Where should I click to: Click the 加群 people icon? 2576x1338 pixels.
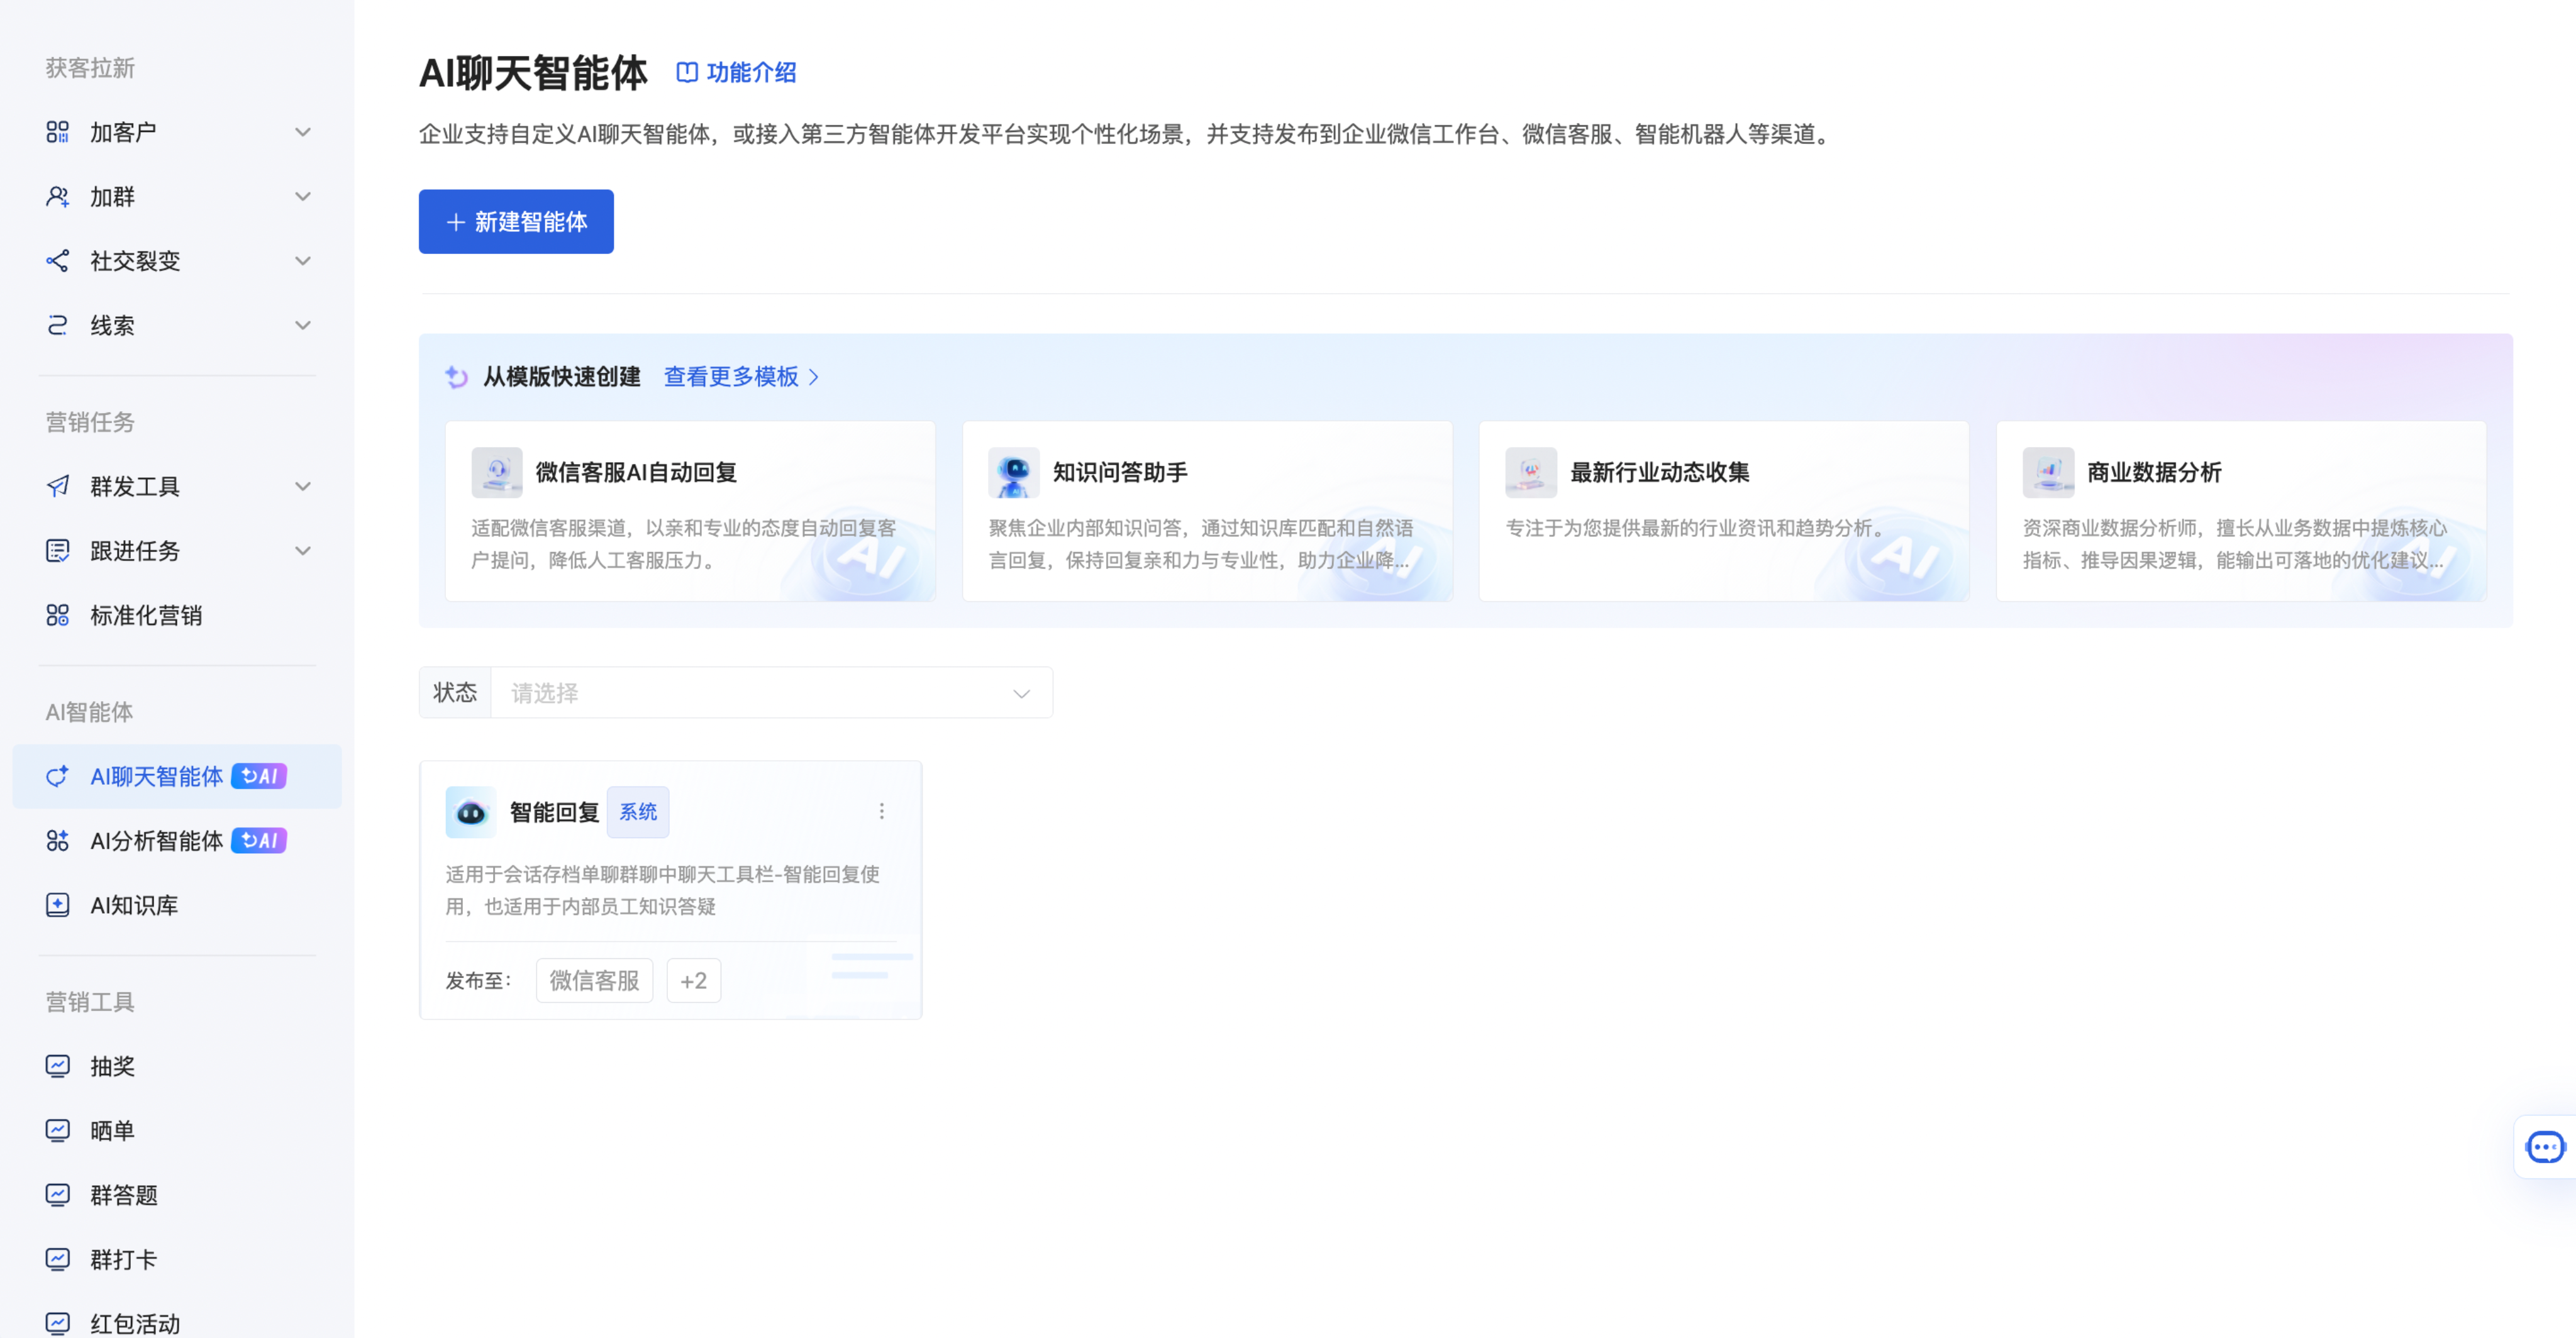(x=58, y=197)
